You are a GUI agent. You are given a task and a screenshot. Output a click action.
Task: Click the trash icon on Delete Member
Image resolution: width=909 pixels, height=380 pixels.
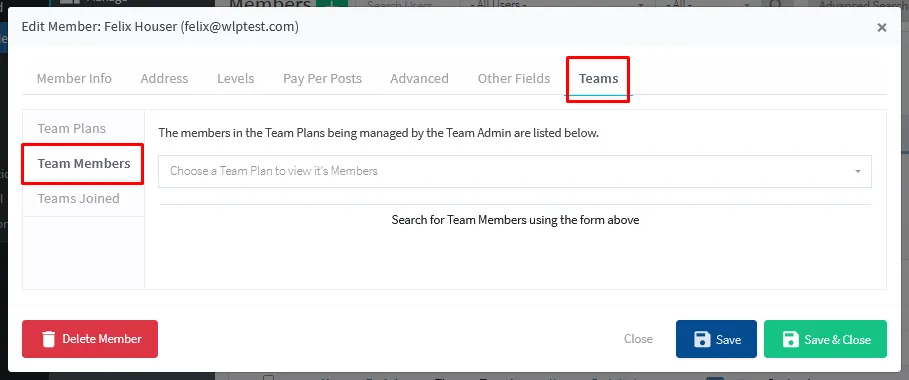(x=49, y=339)
